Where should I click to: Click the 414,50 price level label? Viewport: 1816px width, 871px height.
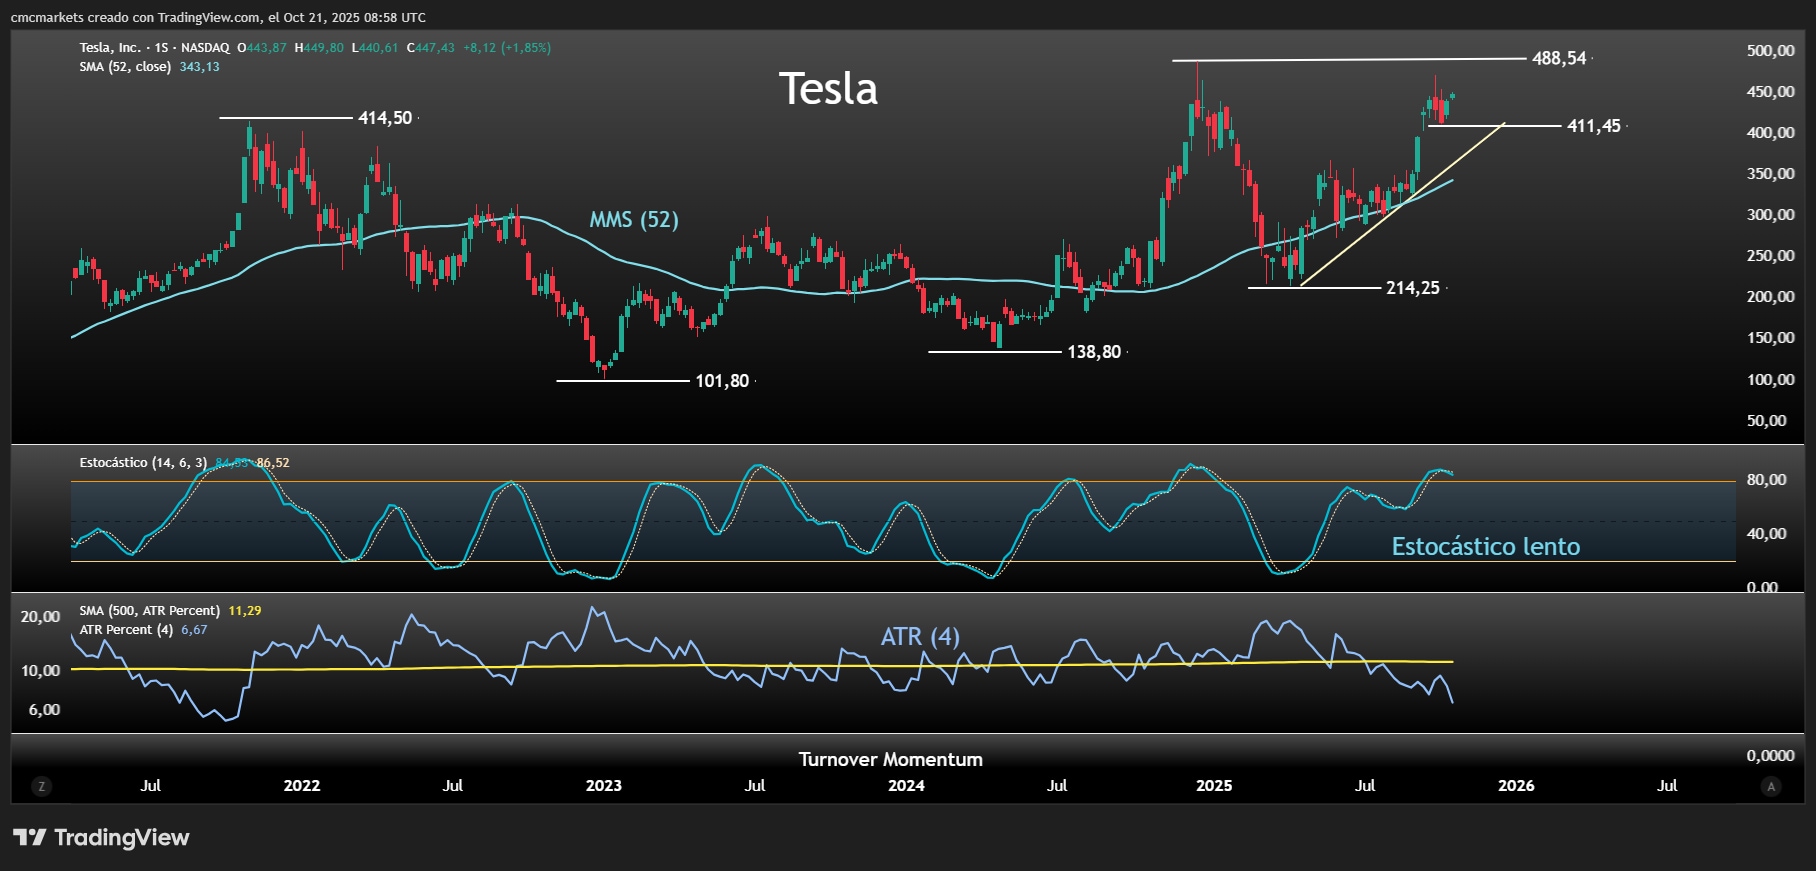385,118
